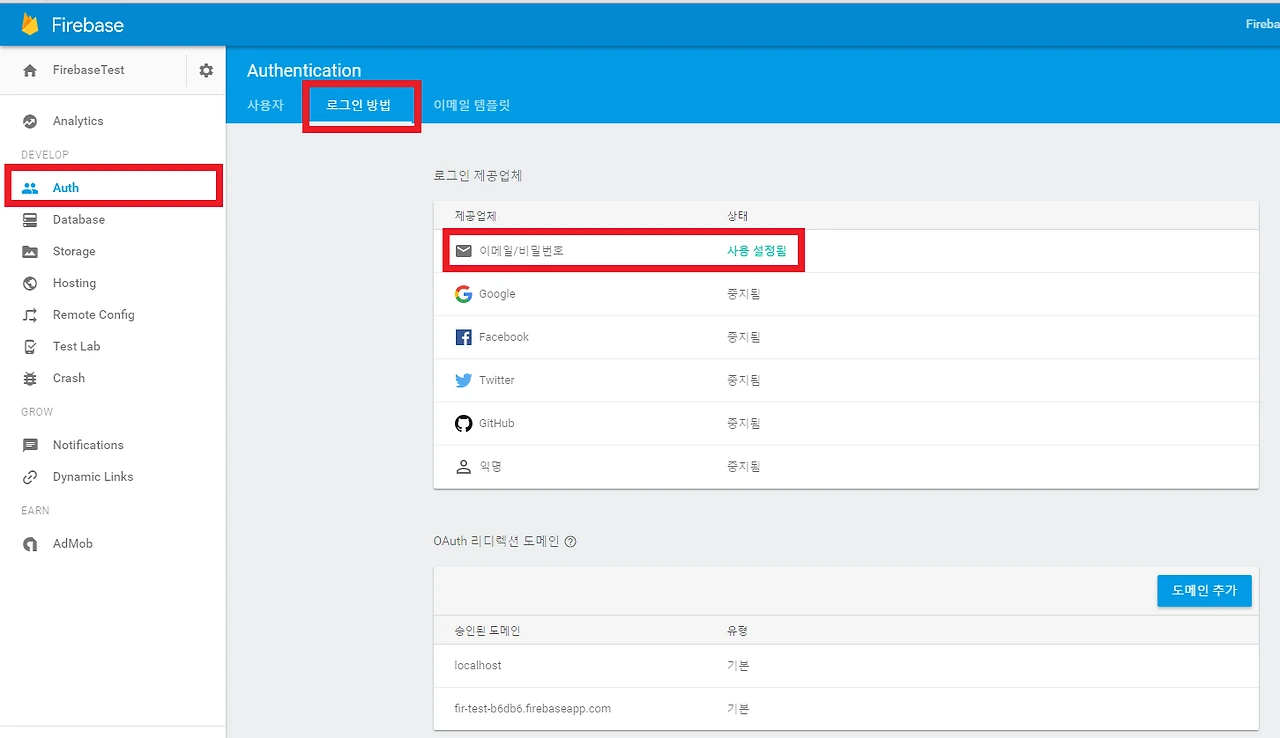Click the Analytics sidebar icon

click(x=30, y=121)
